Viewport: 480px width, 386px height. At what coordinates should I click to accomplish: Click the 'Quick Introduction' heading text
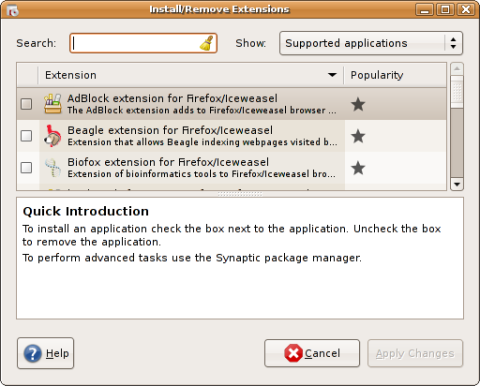(86, 212)
